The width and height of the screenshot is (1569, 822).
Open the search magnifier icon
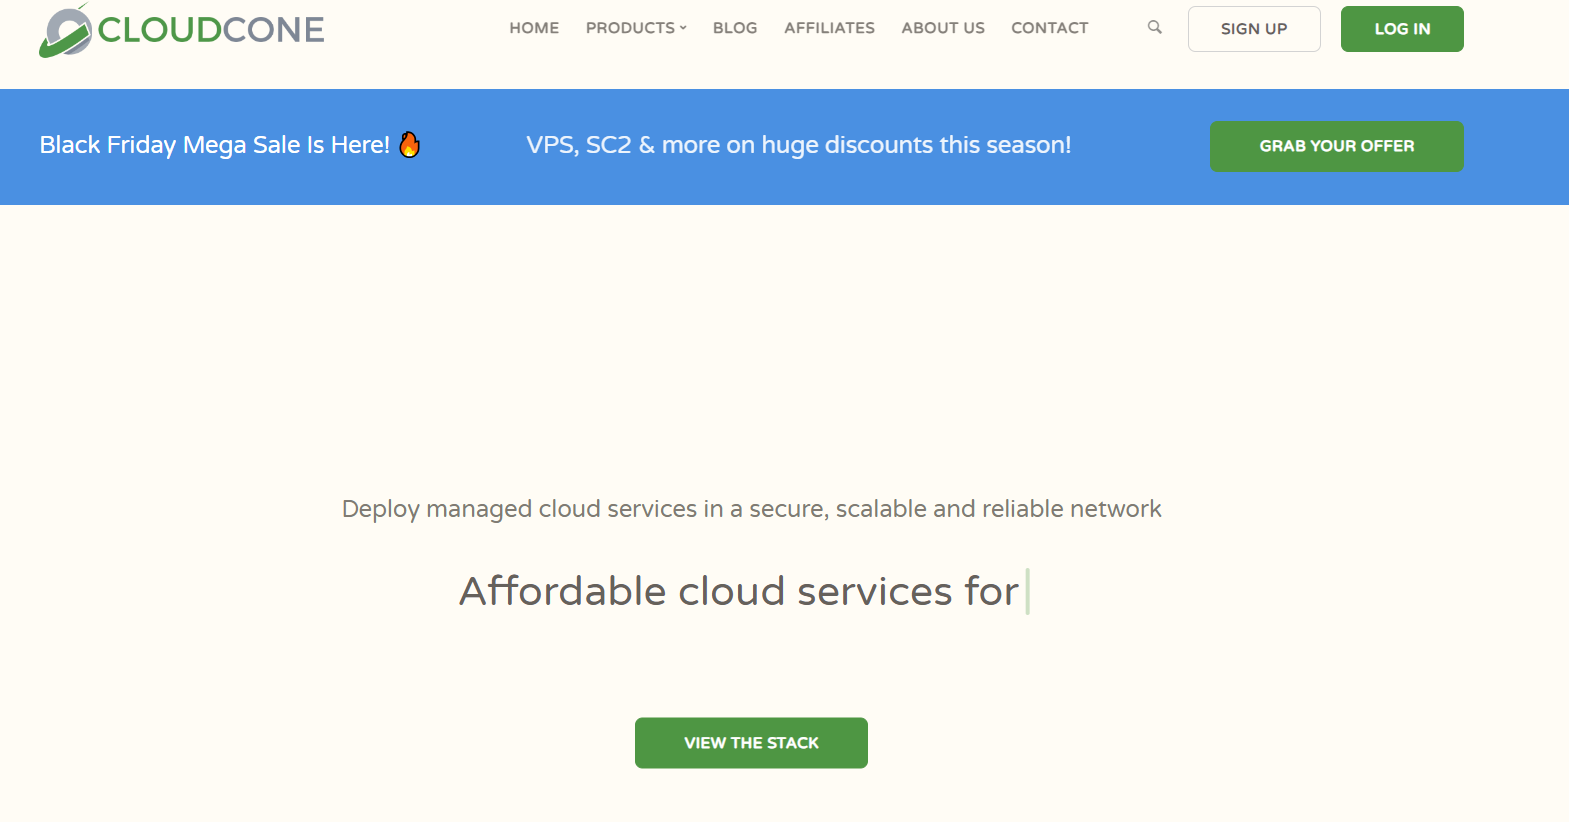[1155, 27]
